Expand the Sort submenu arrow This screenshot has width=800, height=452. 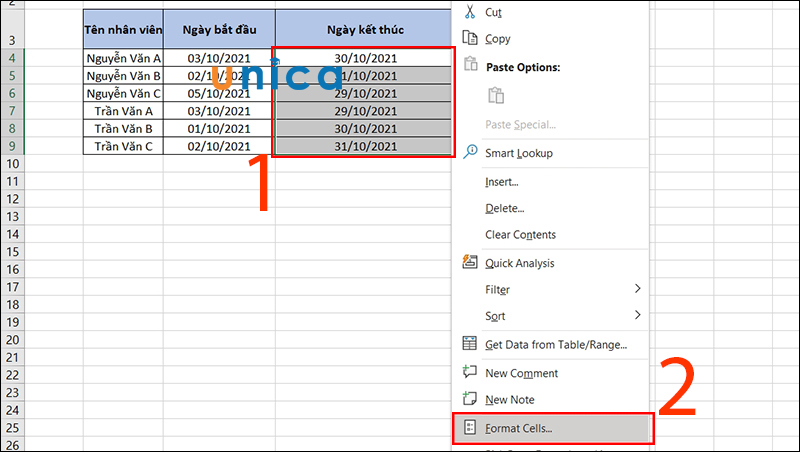click(x=637, y=316)
